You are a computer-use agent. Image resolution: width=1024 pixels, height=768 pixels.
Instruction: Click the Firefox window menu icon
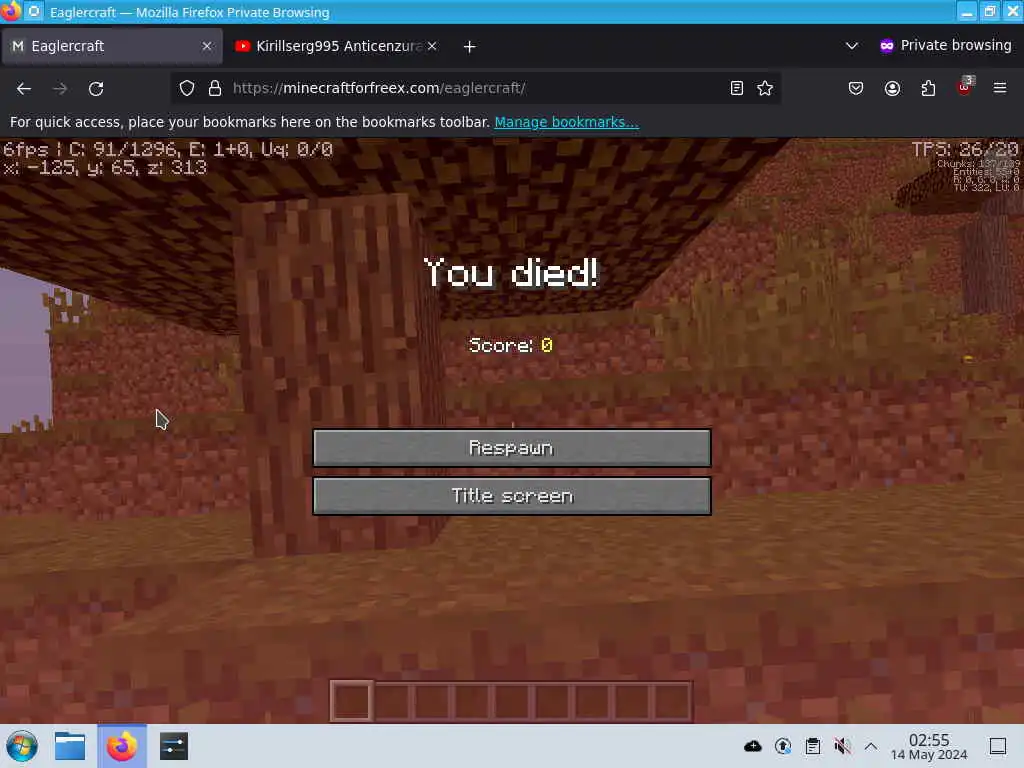tap(10, 12)
